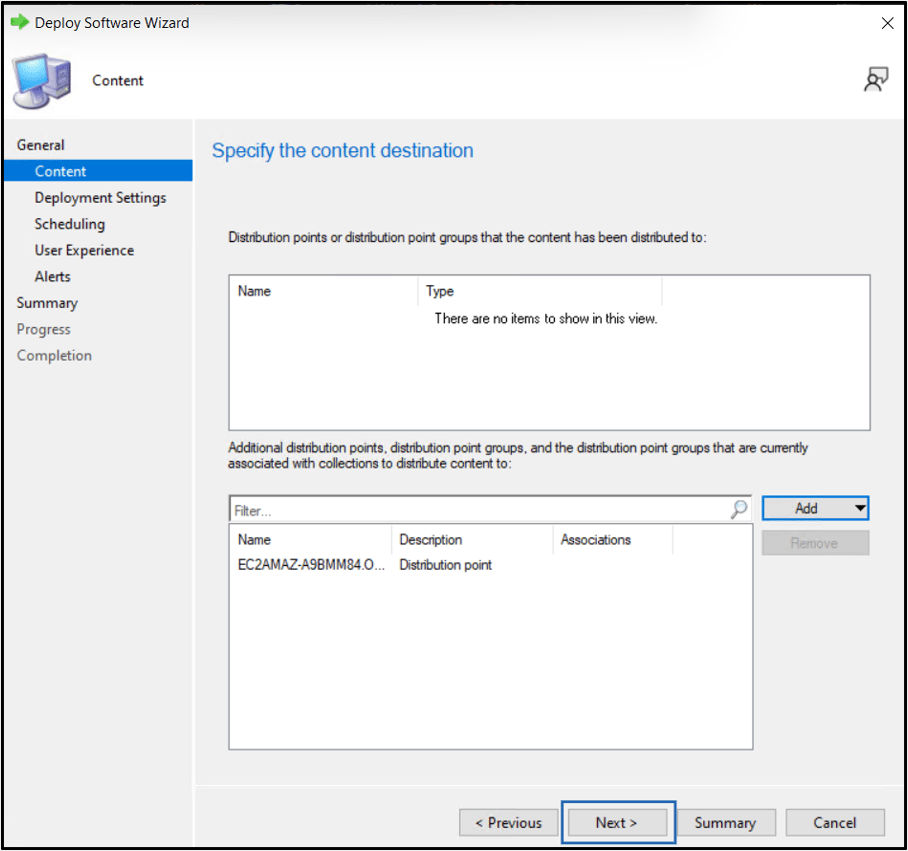Select EC2AMAZ-A9BMM84 distribution point row
This screenshot has height=851, width=908.
click(x=490, y=564)
